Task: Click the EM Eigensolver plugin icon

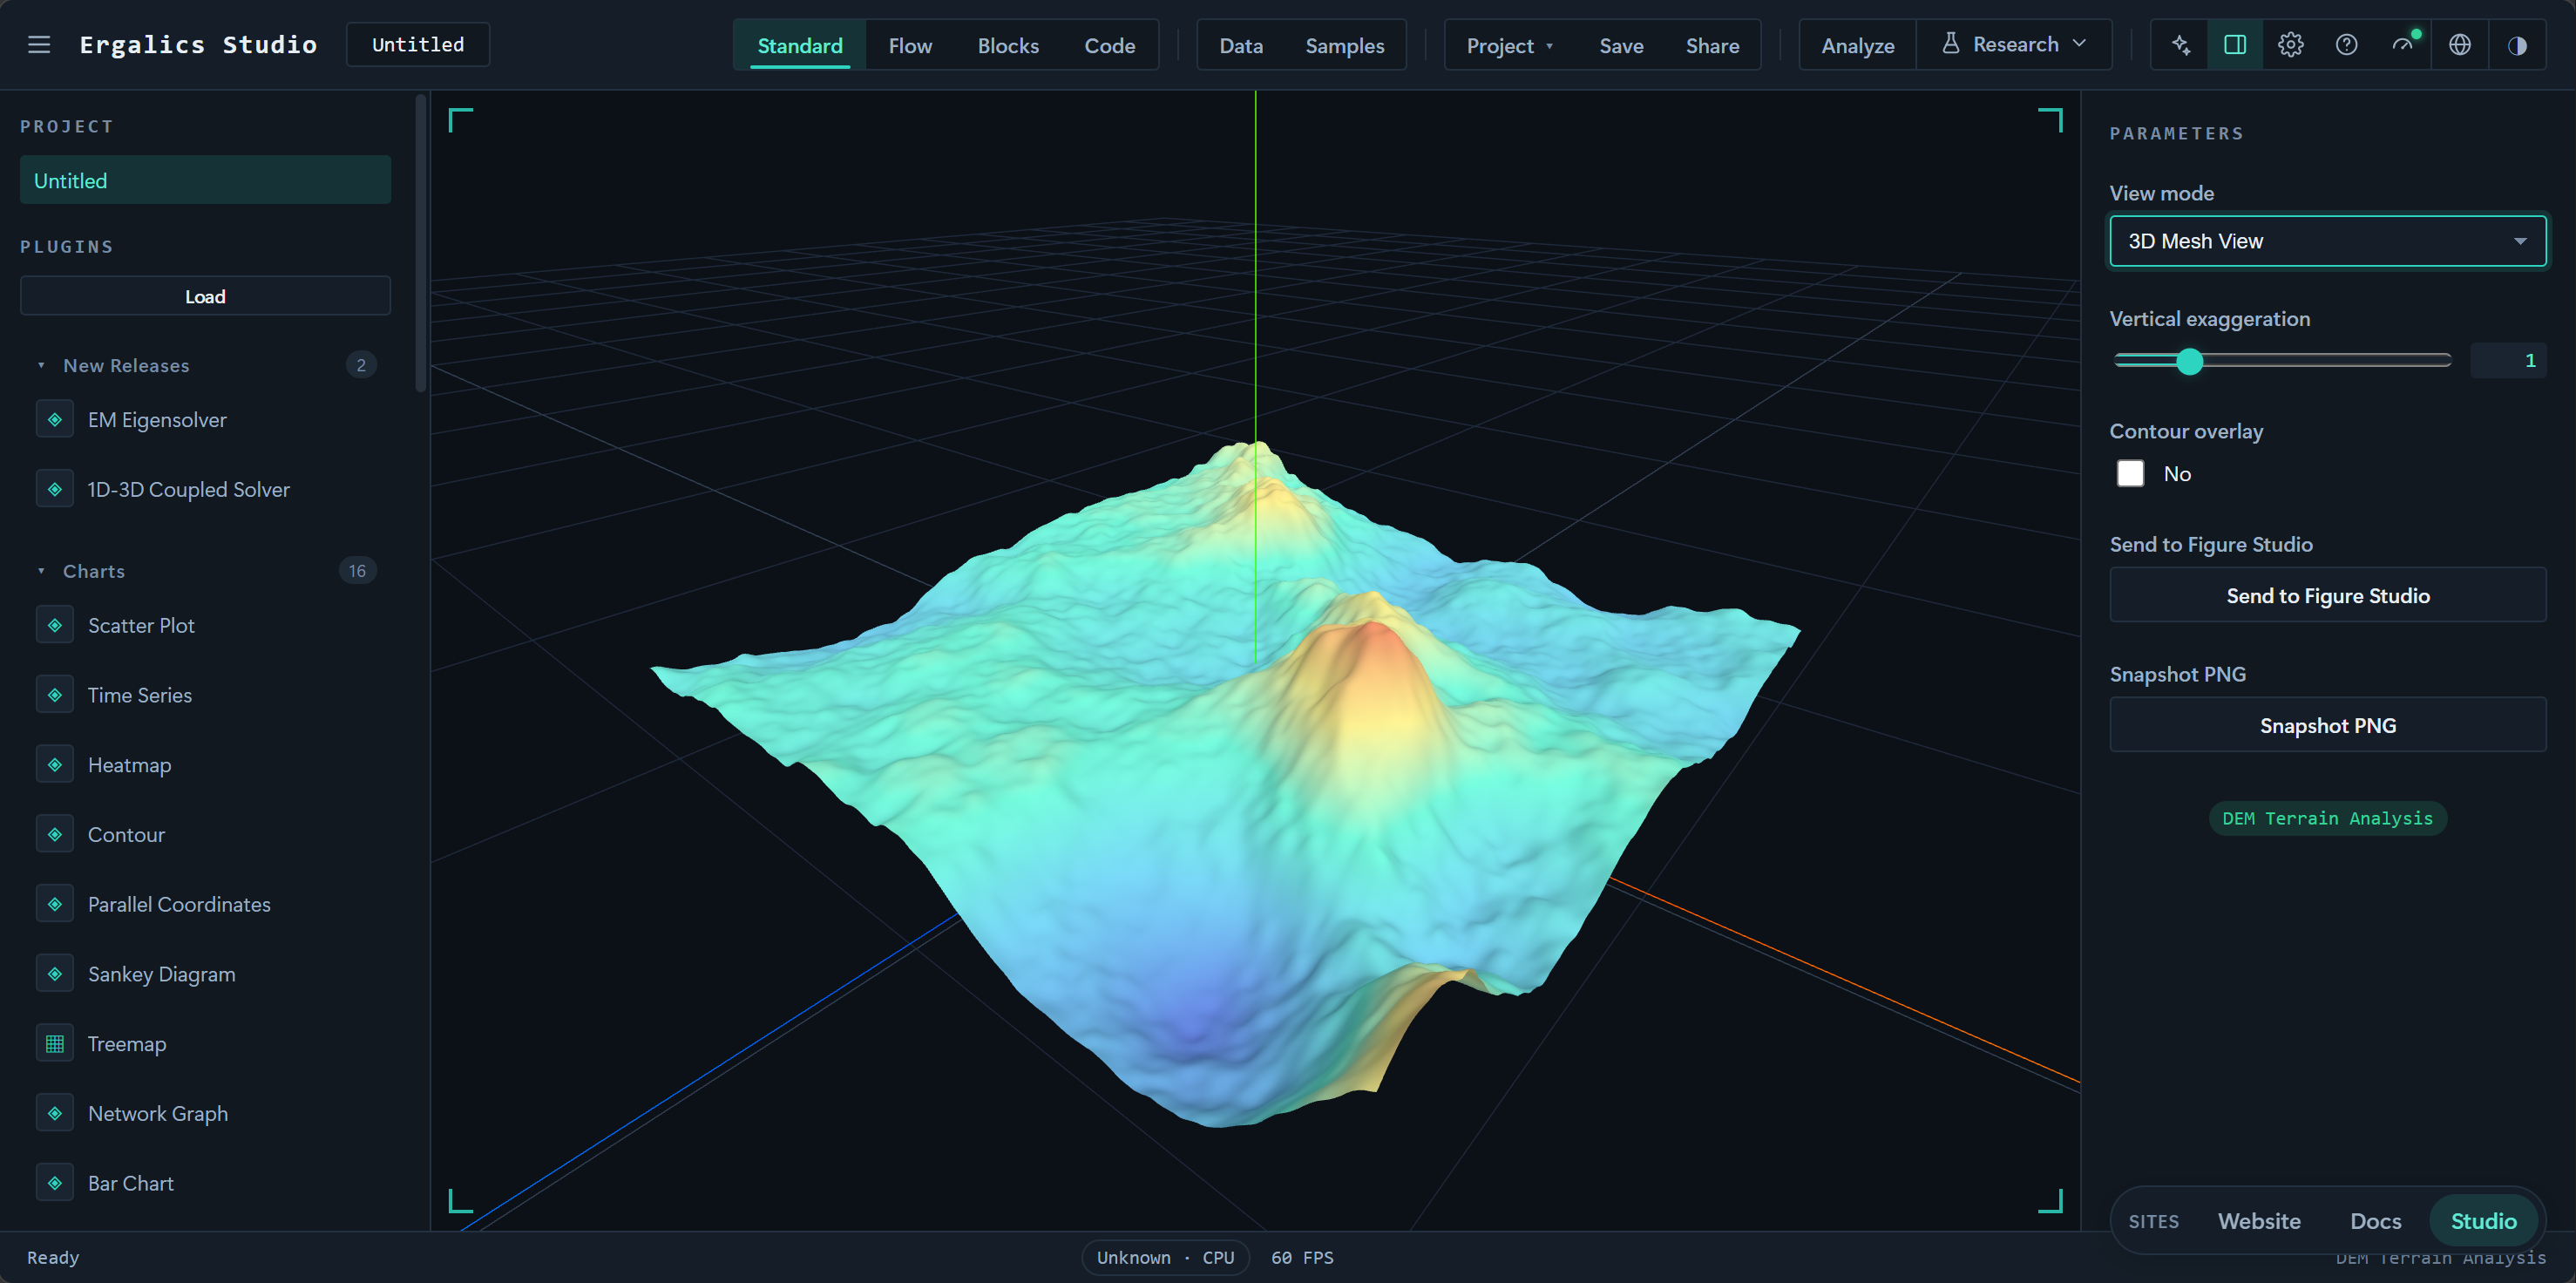Action: (x=55, y=420)
